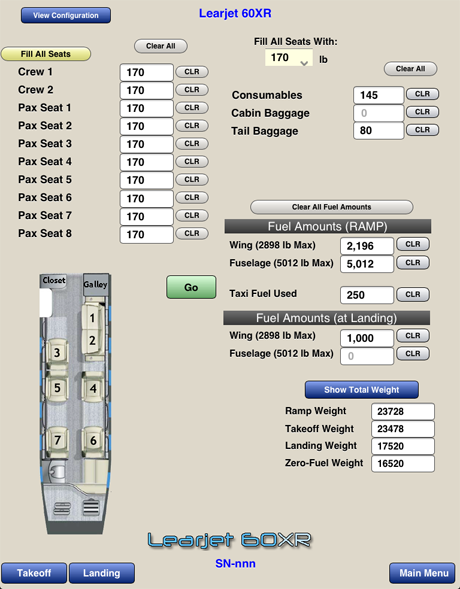Open the Fill All Seats With 170 dropdown
This screenshot has width=460, height=589.
(289, 57)
